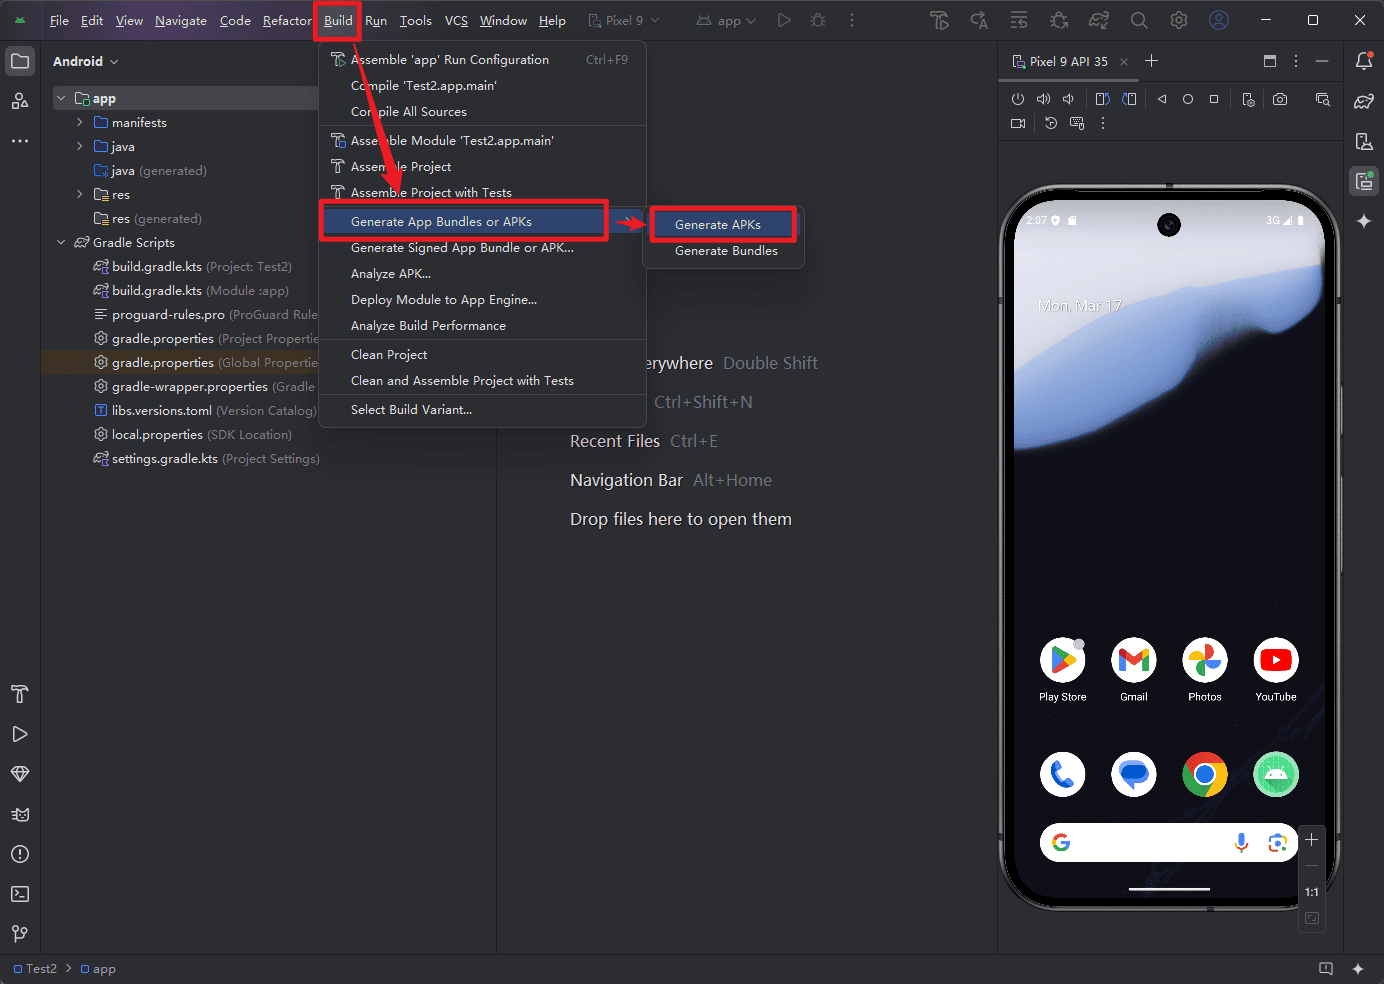The image size is (1384, 984).
Task: Click the Sync Project with Gradle Files icon
Action: pyautogui.click(x=1099, y=20)
